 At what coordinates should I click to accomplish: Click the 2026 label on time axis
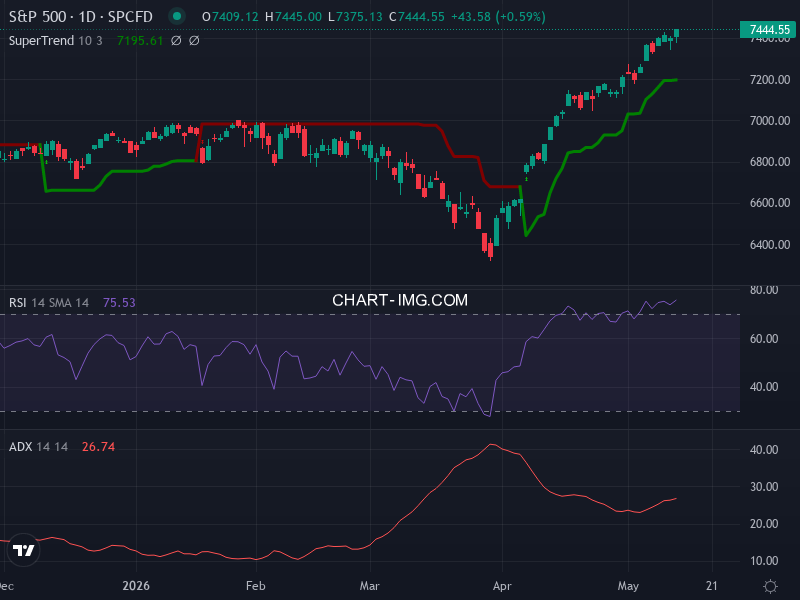[x=136, y=586]
